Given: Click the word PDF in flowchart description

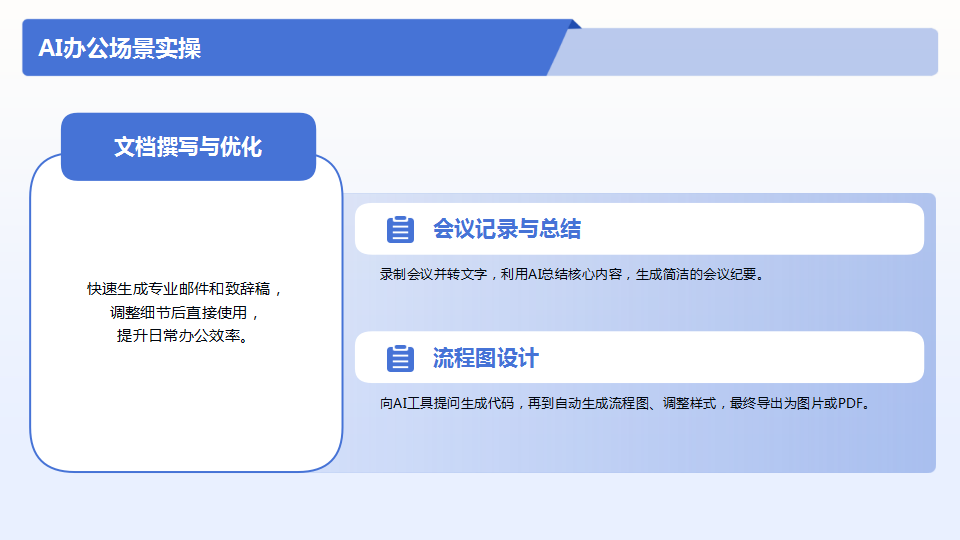Looking at the screenshot, I should (x=849, y=403).
